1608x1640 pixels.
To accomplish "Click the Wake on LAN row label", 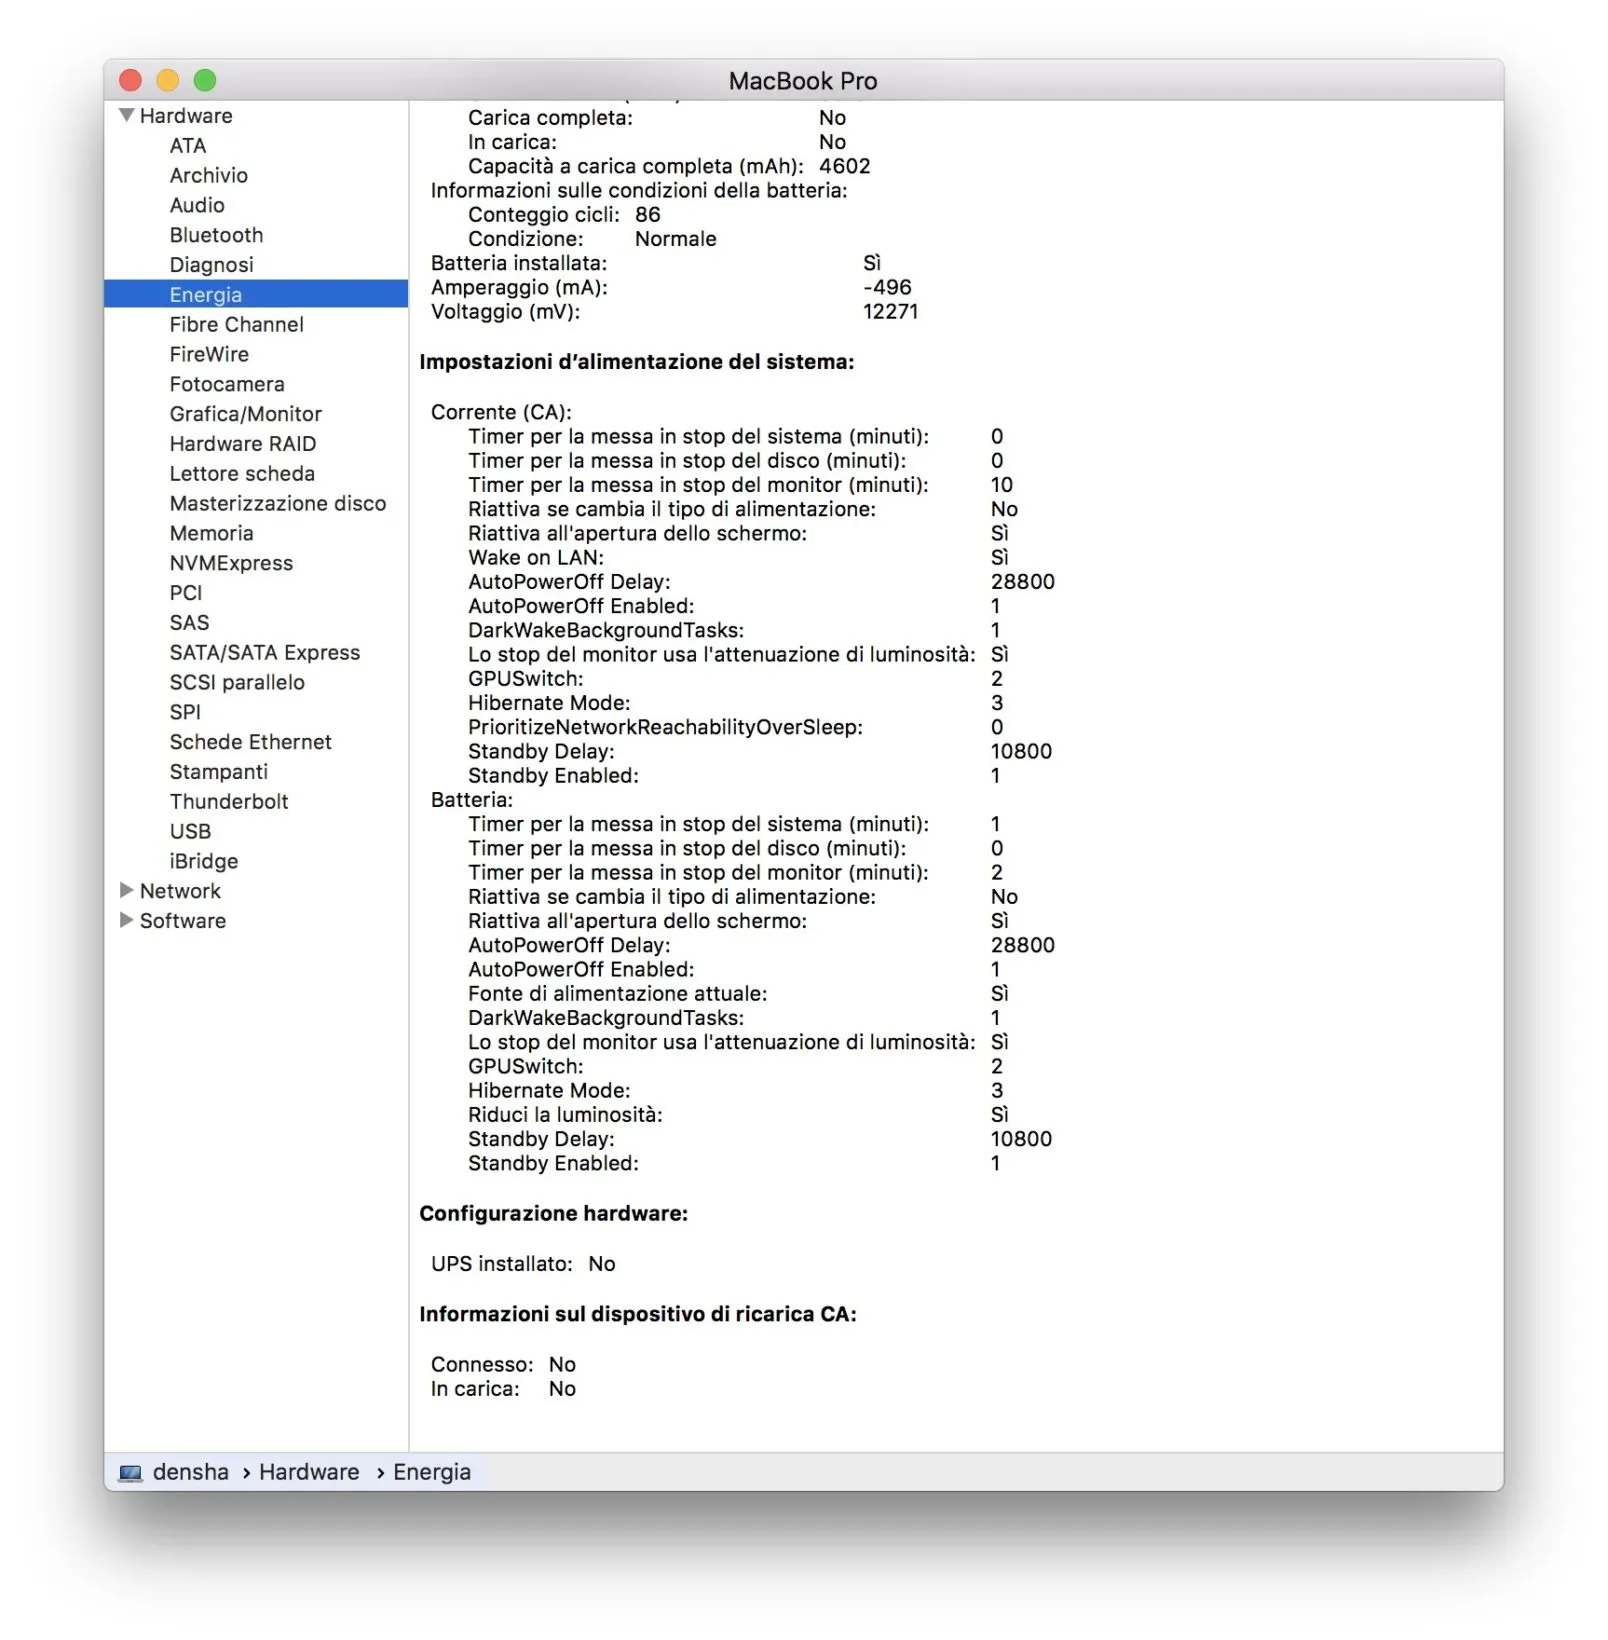I will (x=535, y=558).
